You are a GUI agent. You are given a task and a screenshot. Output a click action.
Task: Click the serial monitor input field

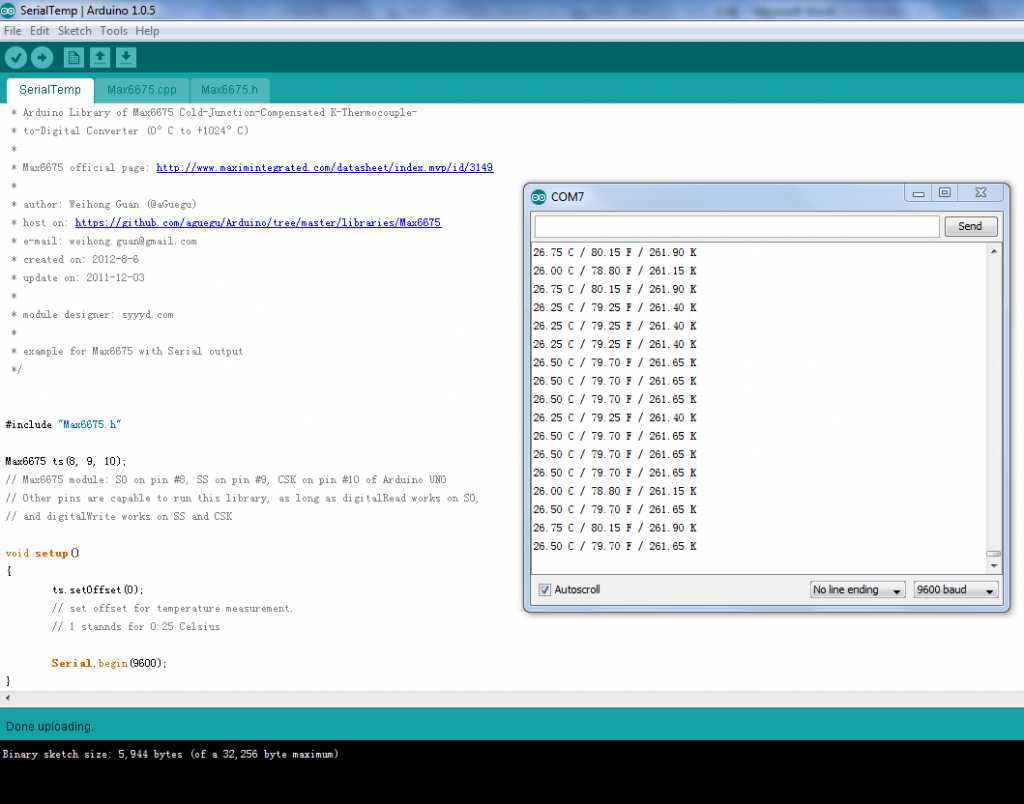737,226
